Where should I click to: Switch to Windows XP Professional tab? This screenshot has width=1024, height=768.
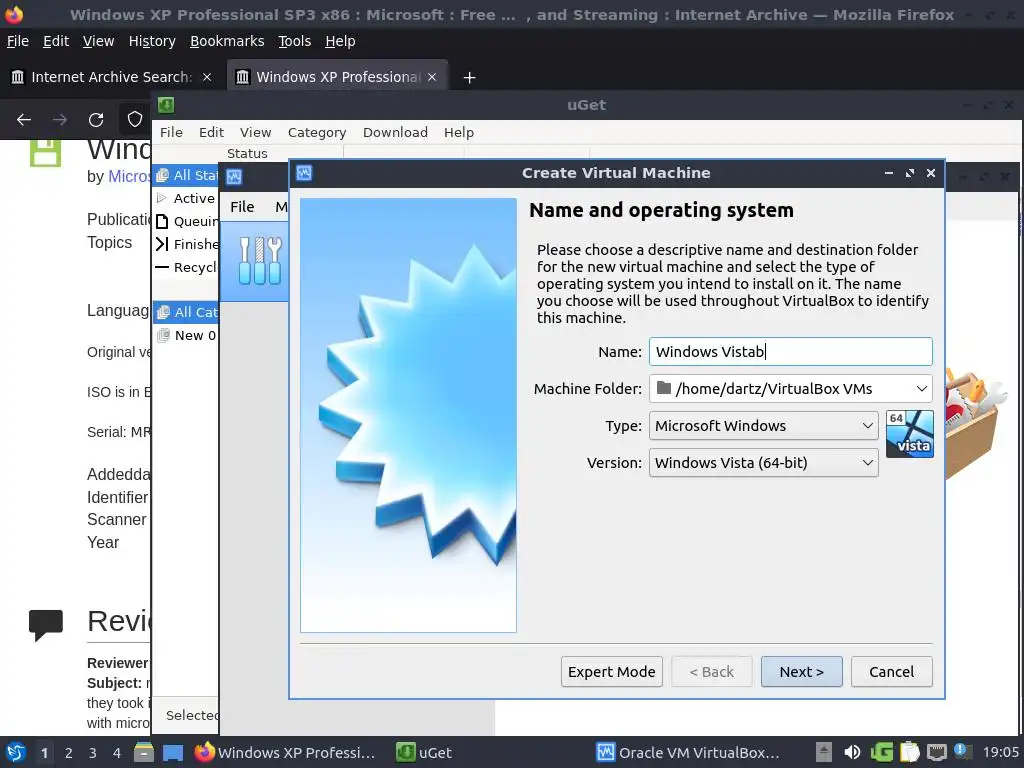pos(338,77)
